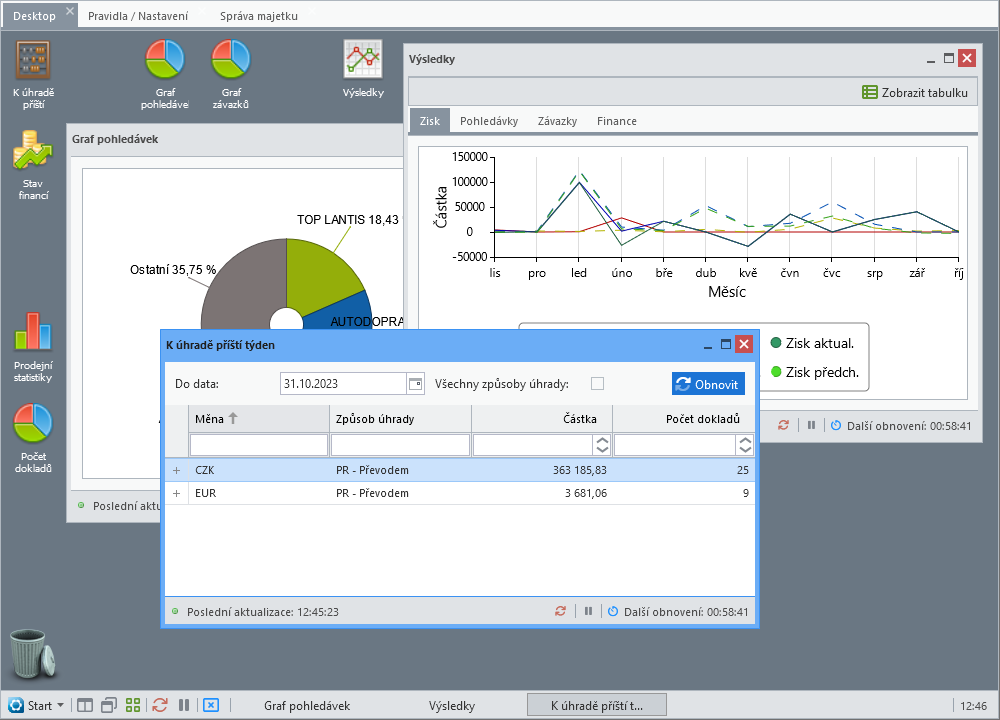Open the Graf závazků desktop icon
The height and width of the screenshot is (720, 1000).
(x=231, y=75)
